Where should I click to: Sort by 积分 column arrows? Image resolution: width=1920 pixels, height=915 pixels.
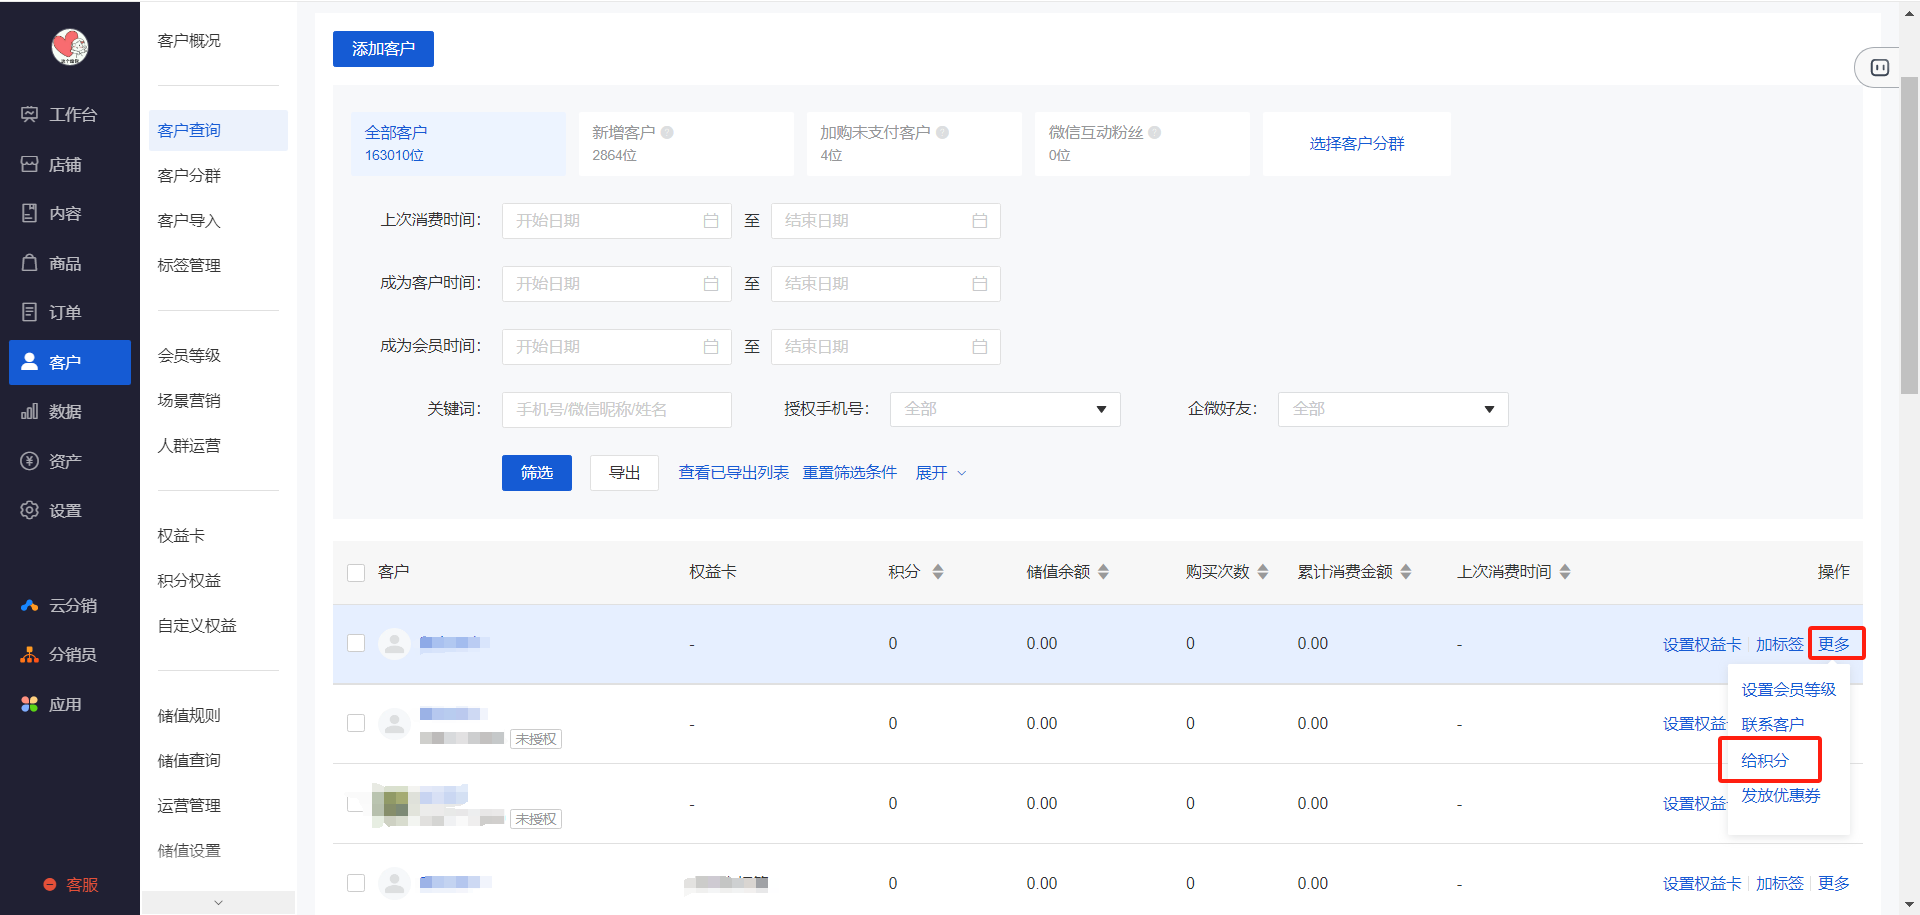coord(938,572)
